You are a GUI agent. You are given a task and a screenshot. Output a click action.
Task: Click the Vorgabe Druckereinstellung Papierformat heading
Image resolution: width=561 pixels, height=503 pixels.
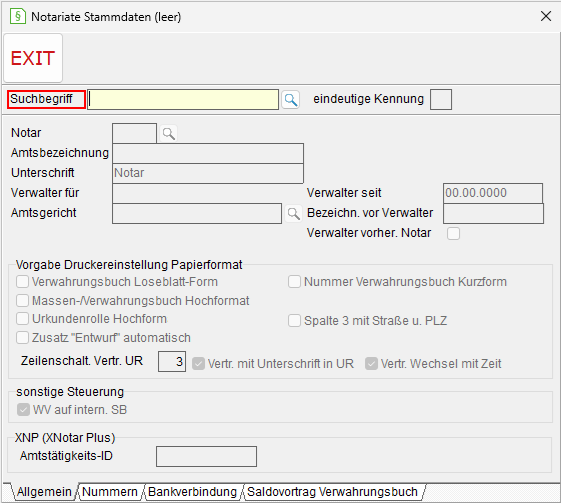(x=129, y=265)
